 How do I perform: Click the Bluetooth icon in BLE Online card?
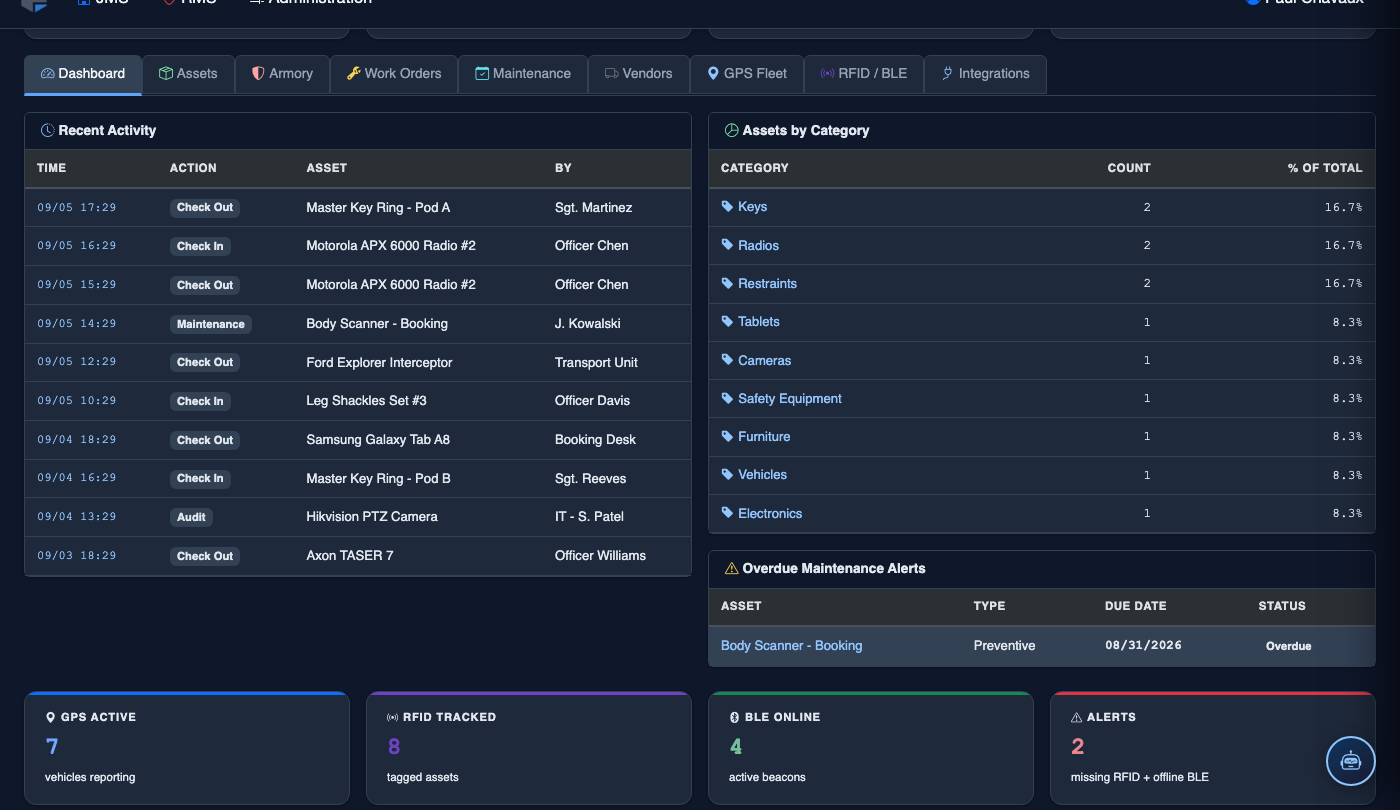pyautogui.click(x=734, y=718)
